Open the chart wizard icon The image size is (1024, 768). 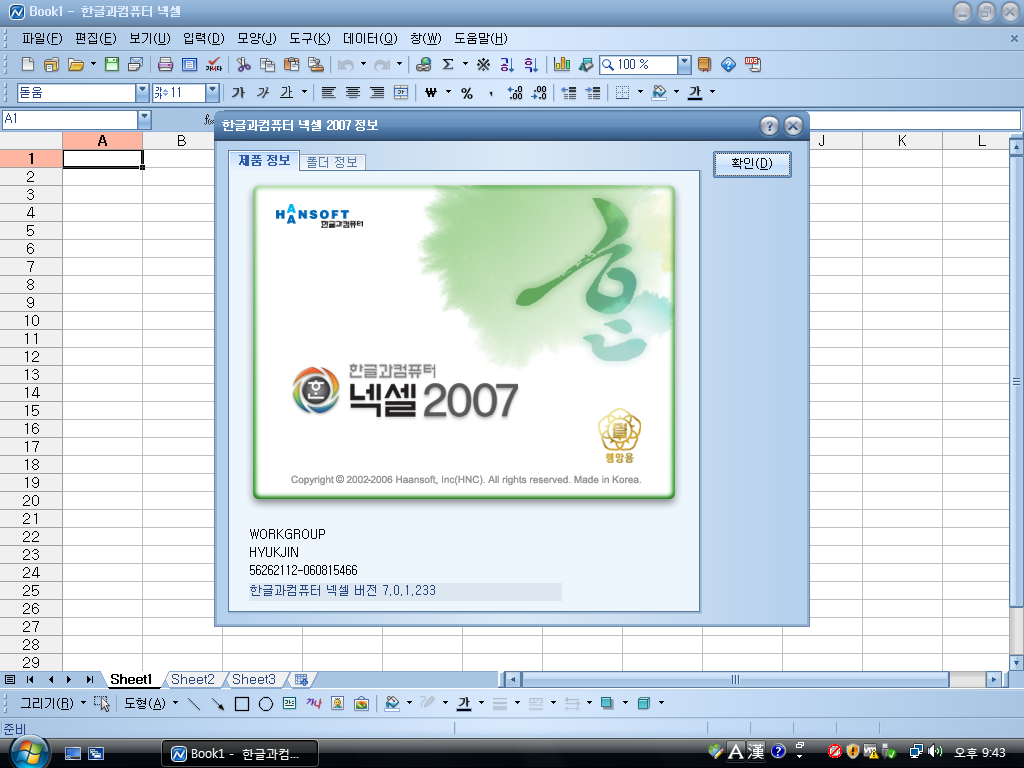(x=562, y=64)
